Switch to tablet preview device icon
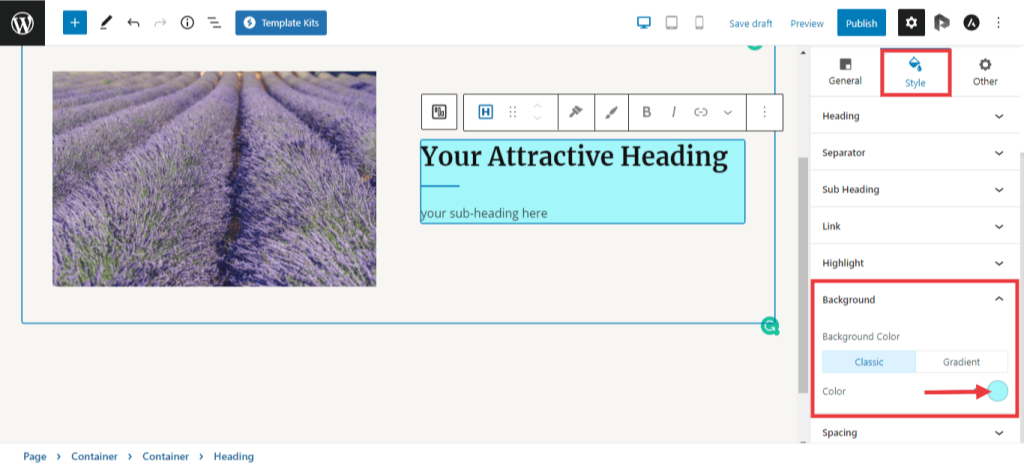This screenshot has height=469, width=1024. point(672,23)
